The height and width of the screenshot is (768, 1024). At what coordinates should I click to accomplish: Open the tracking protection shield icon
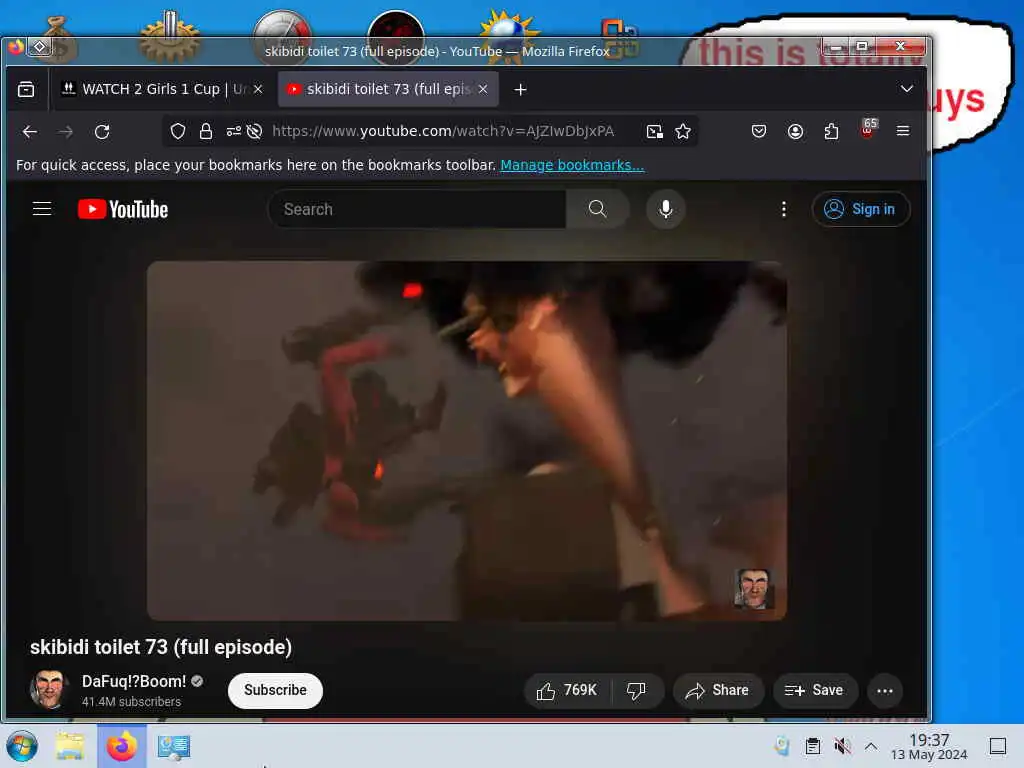coord(178,131)
